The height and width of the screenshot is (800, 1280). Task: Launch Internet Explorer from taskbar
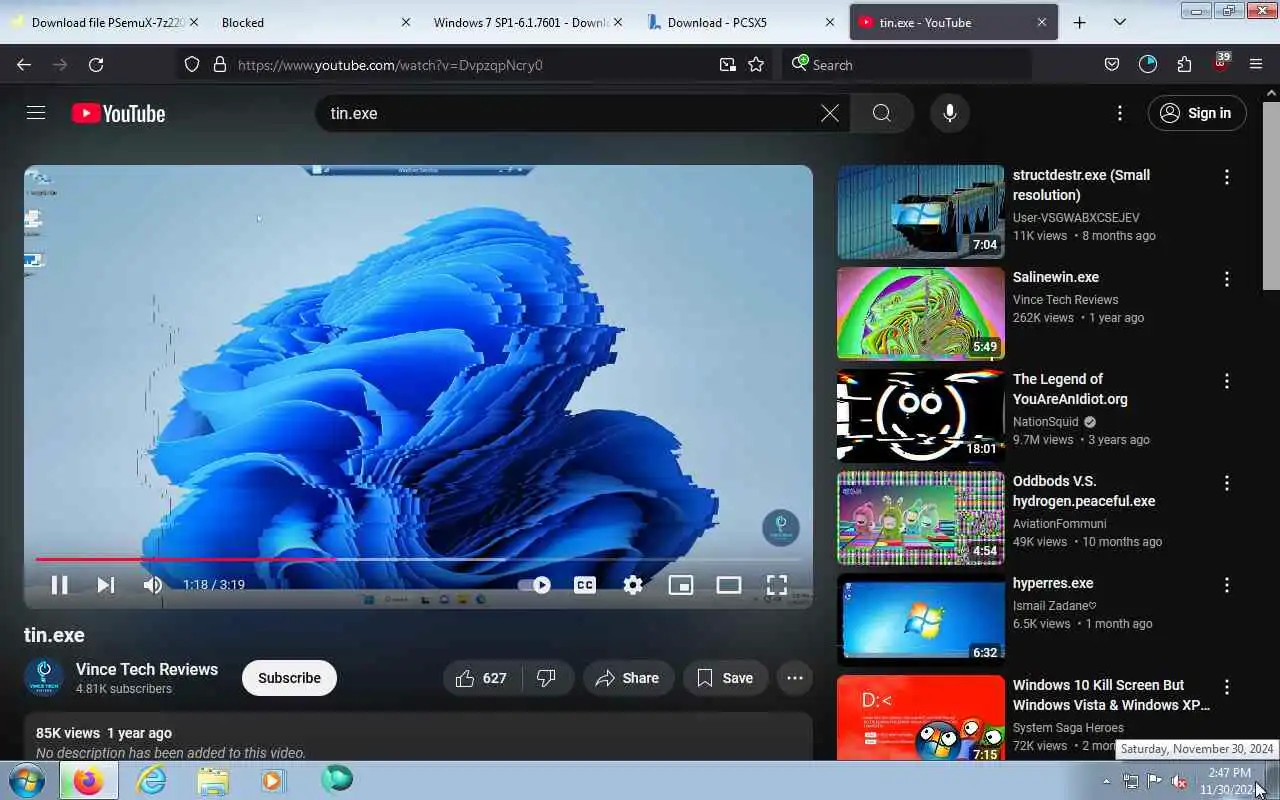pyautogui.click(x=151, y=780)
